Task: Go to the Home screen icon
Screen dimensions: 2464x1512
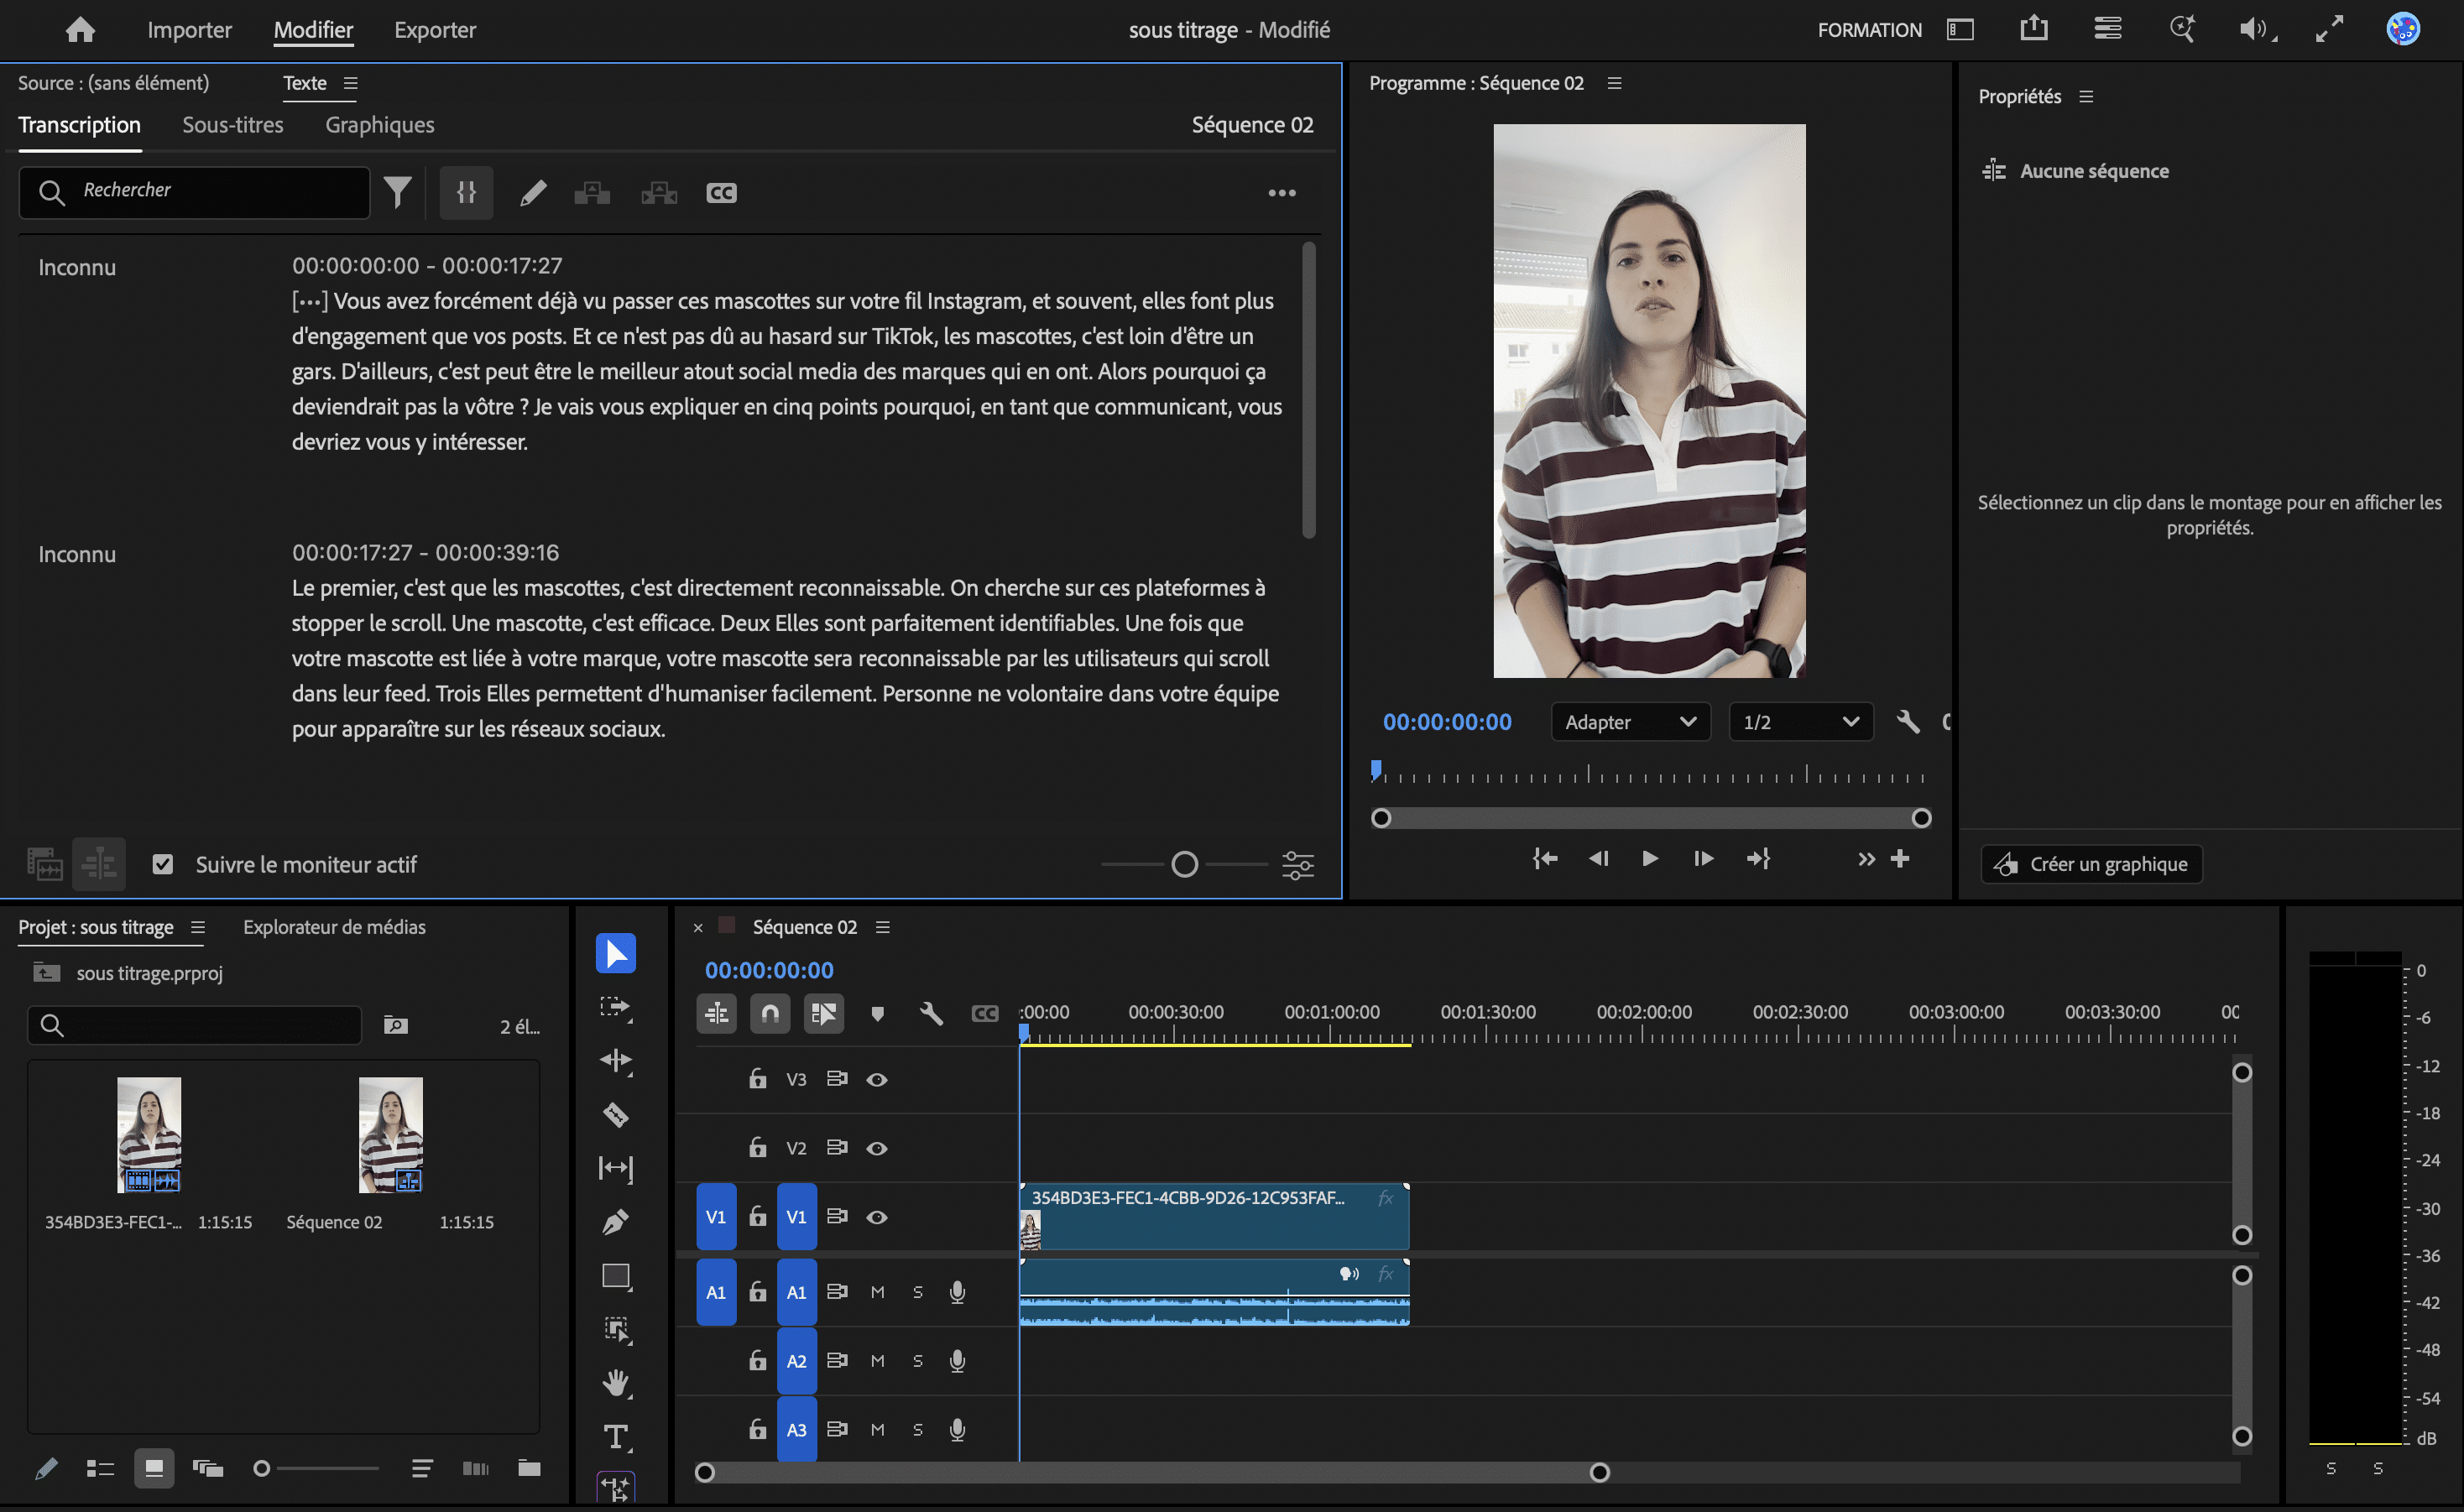Action: point(80,30)
